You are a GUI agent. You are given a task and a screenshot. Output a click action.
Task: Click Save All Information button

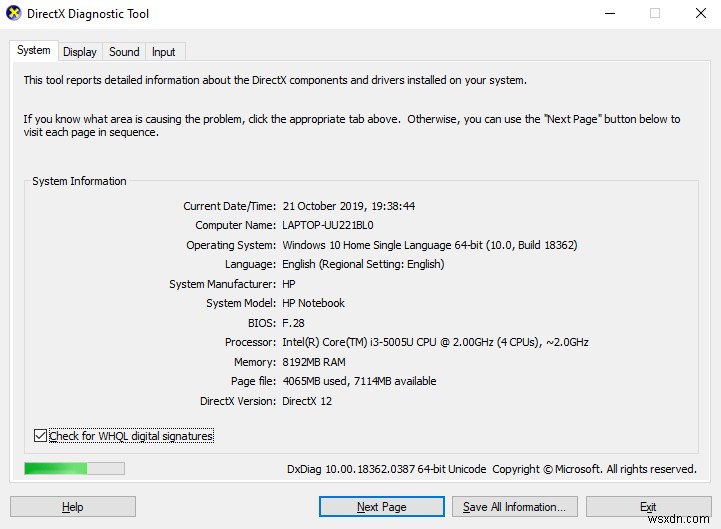[515, 506]
